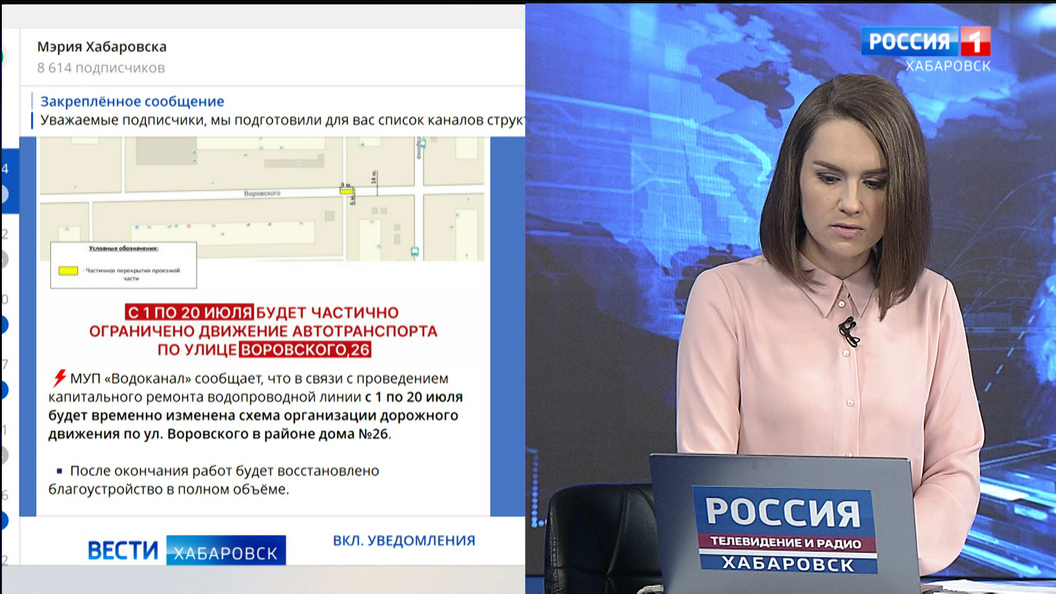Click the yellow road closure marker on map
This screenshot has height=594, width=1056.
pyautogui.click(x=347, y=191)
